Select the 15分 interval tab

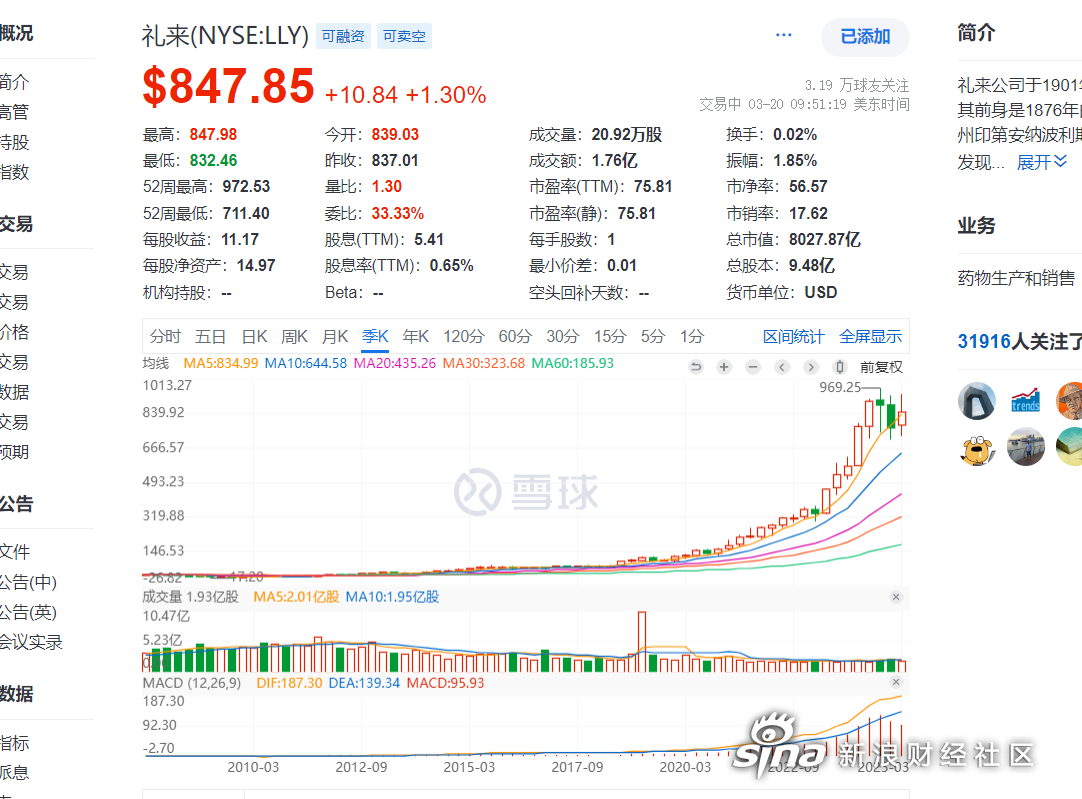point(610,337)
